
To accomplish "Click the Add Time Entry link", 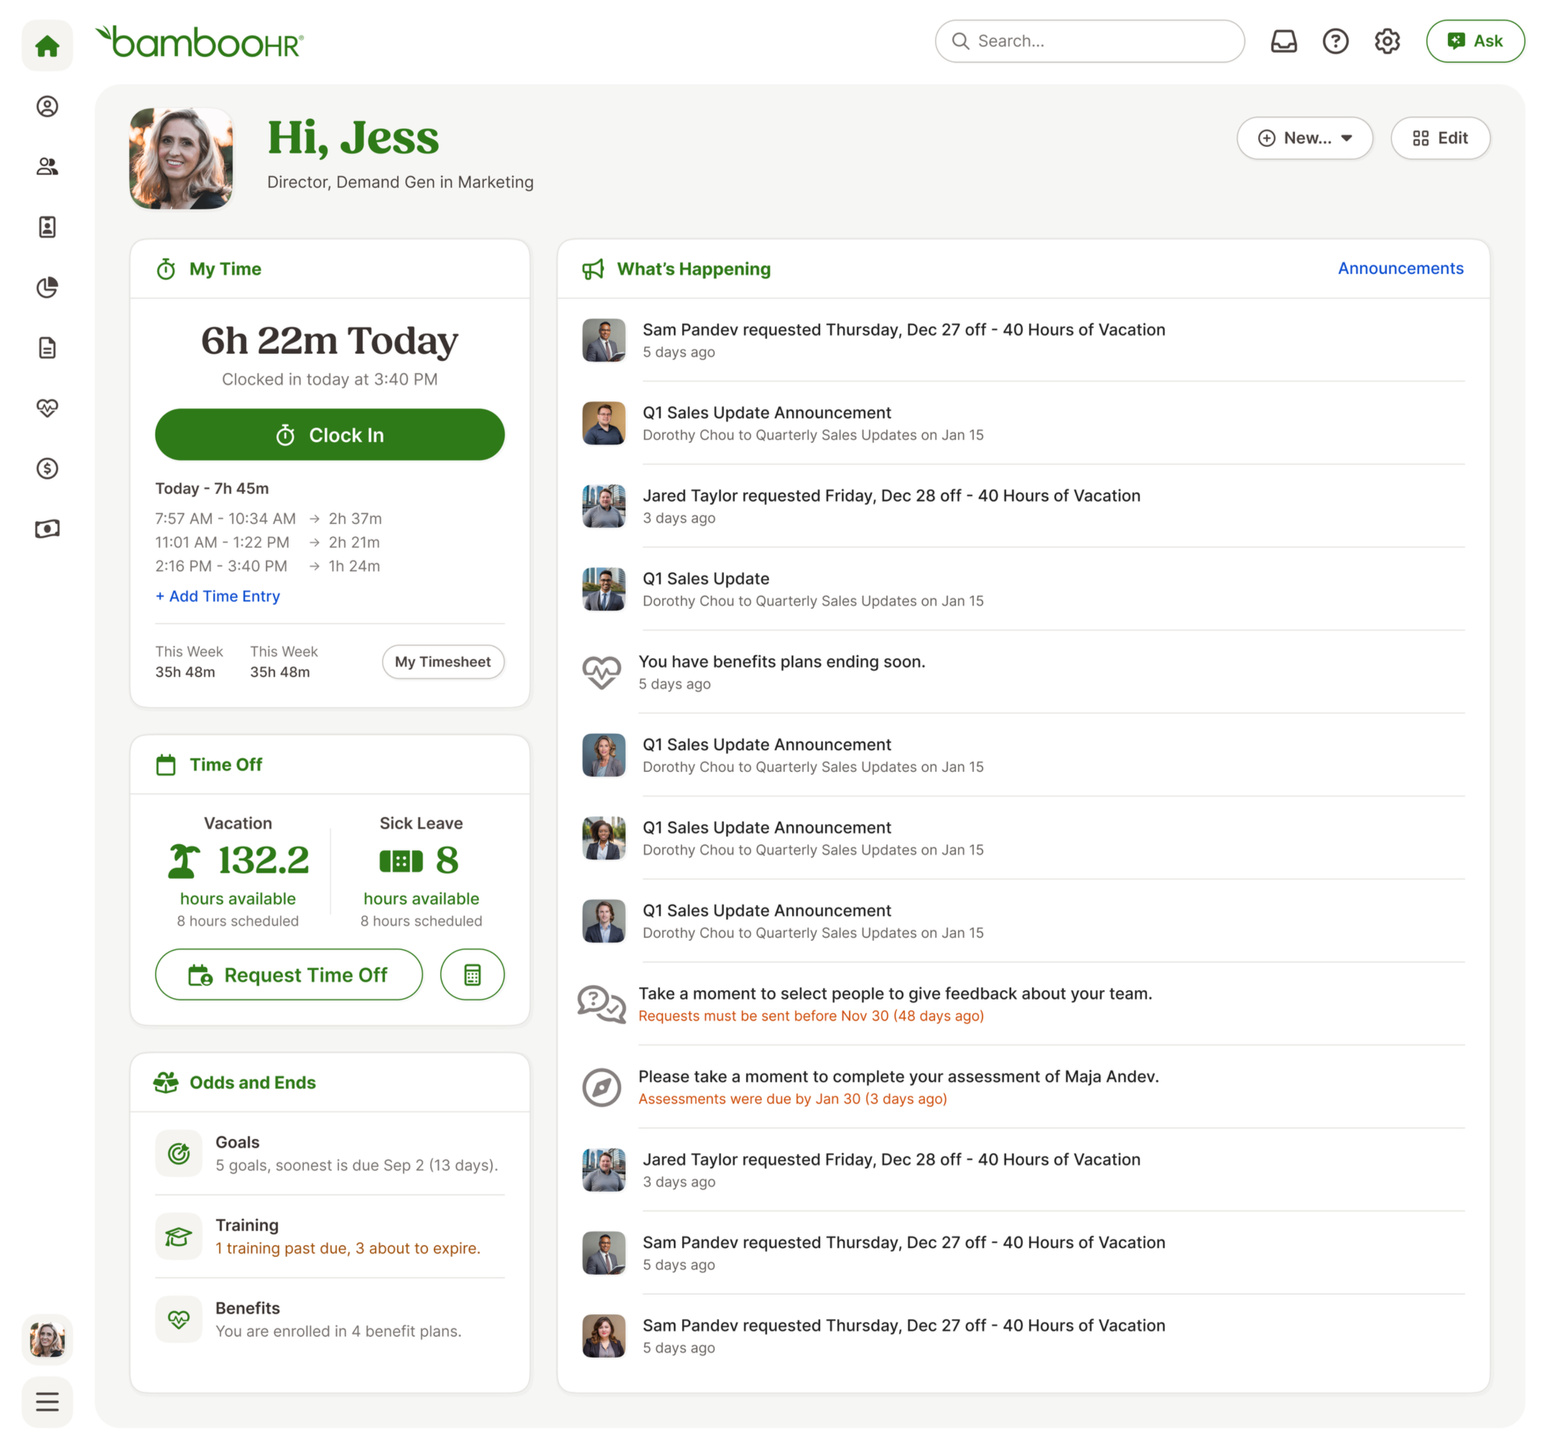I will pyautogui.click(x=218, y=596).
